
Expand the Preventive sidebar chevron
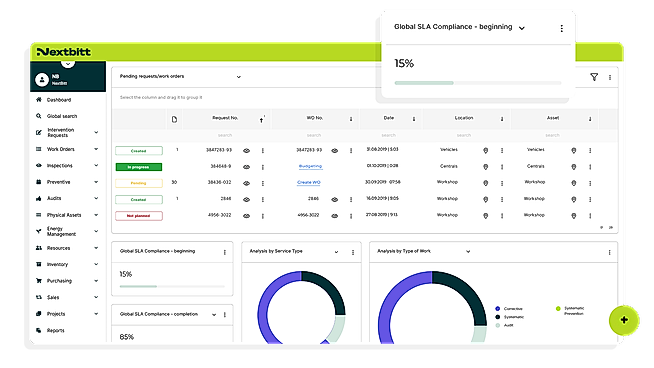pos(96,182)
